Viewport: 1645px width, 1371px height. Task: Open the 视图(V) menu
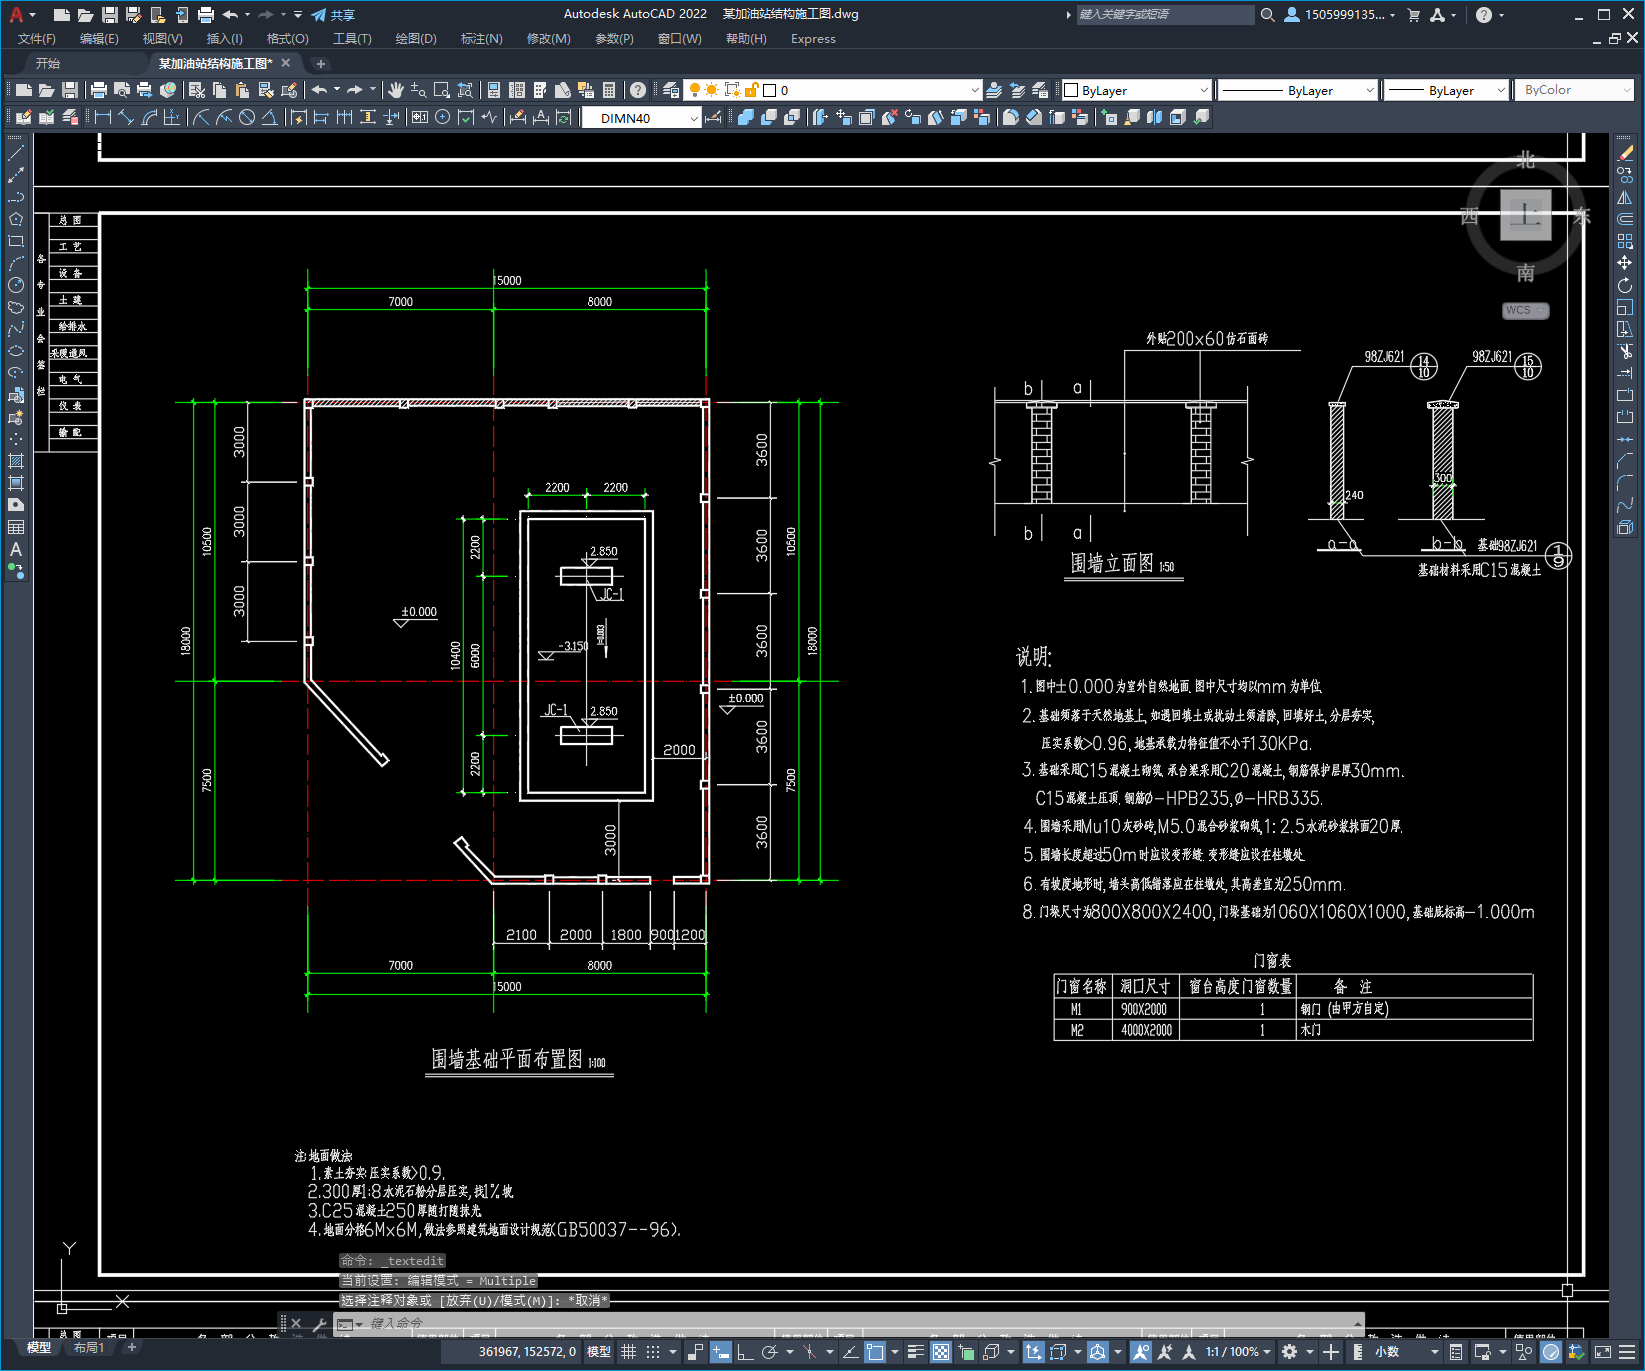pos(162,39)
